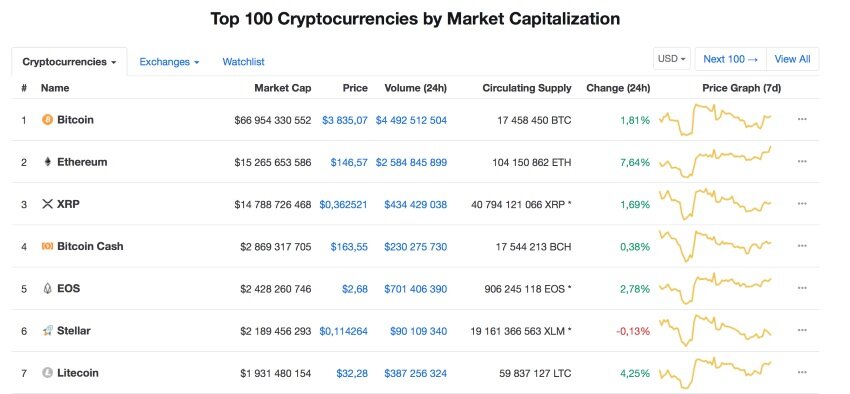Click the Litecoin logo icon
This screenshot has width=850, height=394.
pyautogui.click(x=48, y=373)
